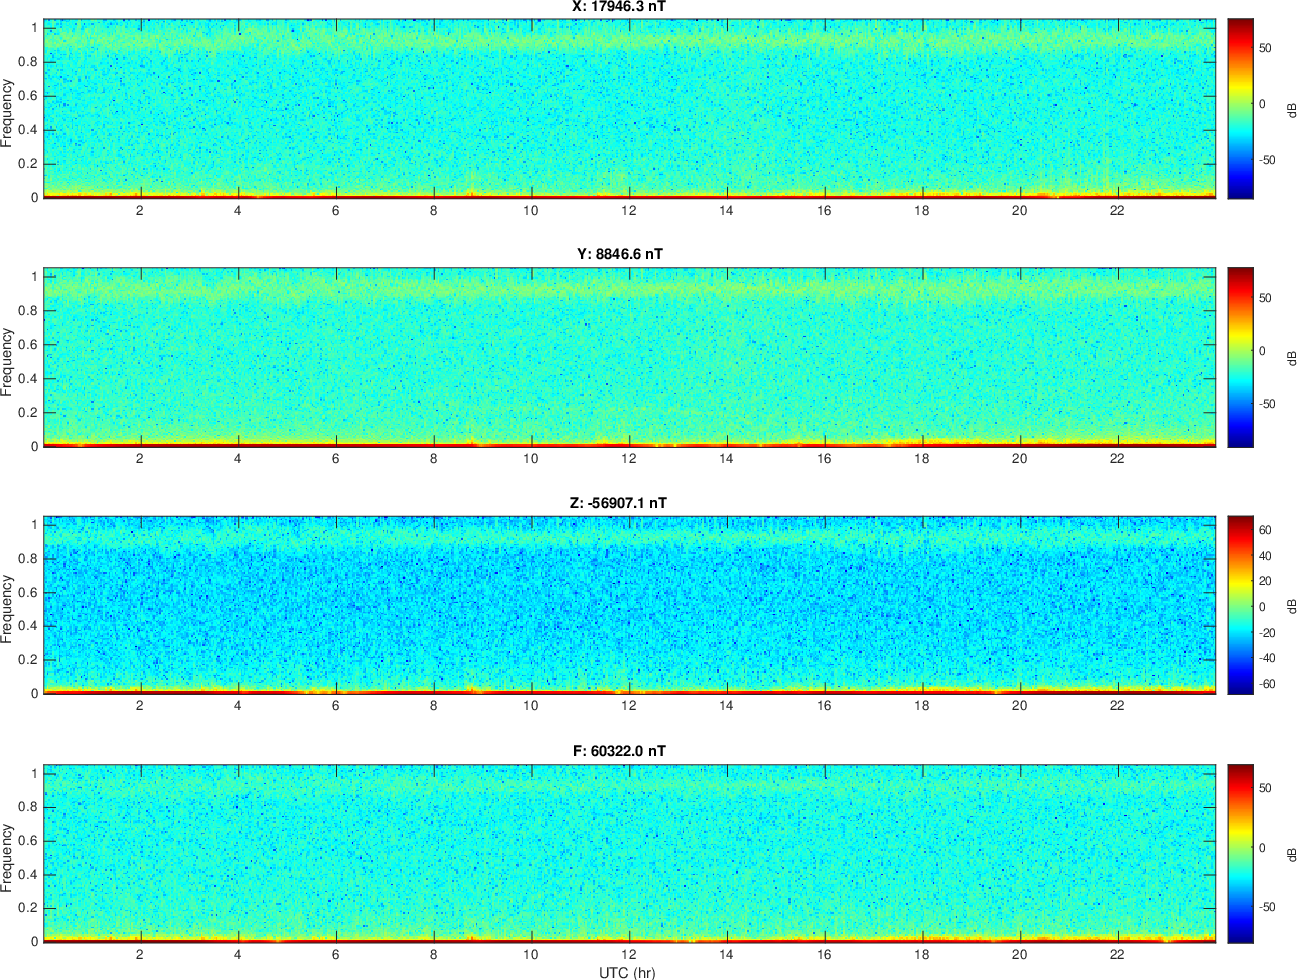Screen dimensions: 1297x980
Task: Click the F: 60322.0 nT title
Action: point(620,751)
